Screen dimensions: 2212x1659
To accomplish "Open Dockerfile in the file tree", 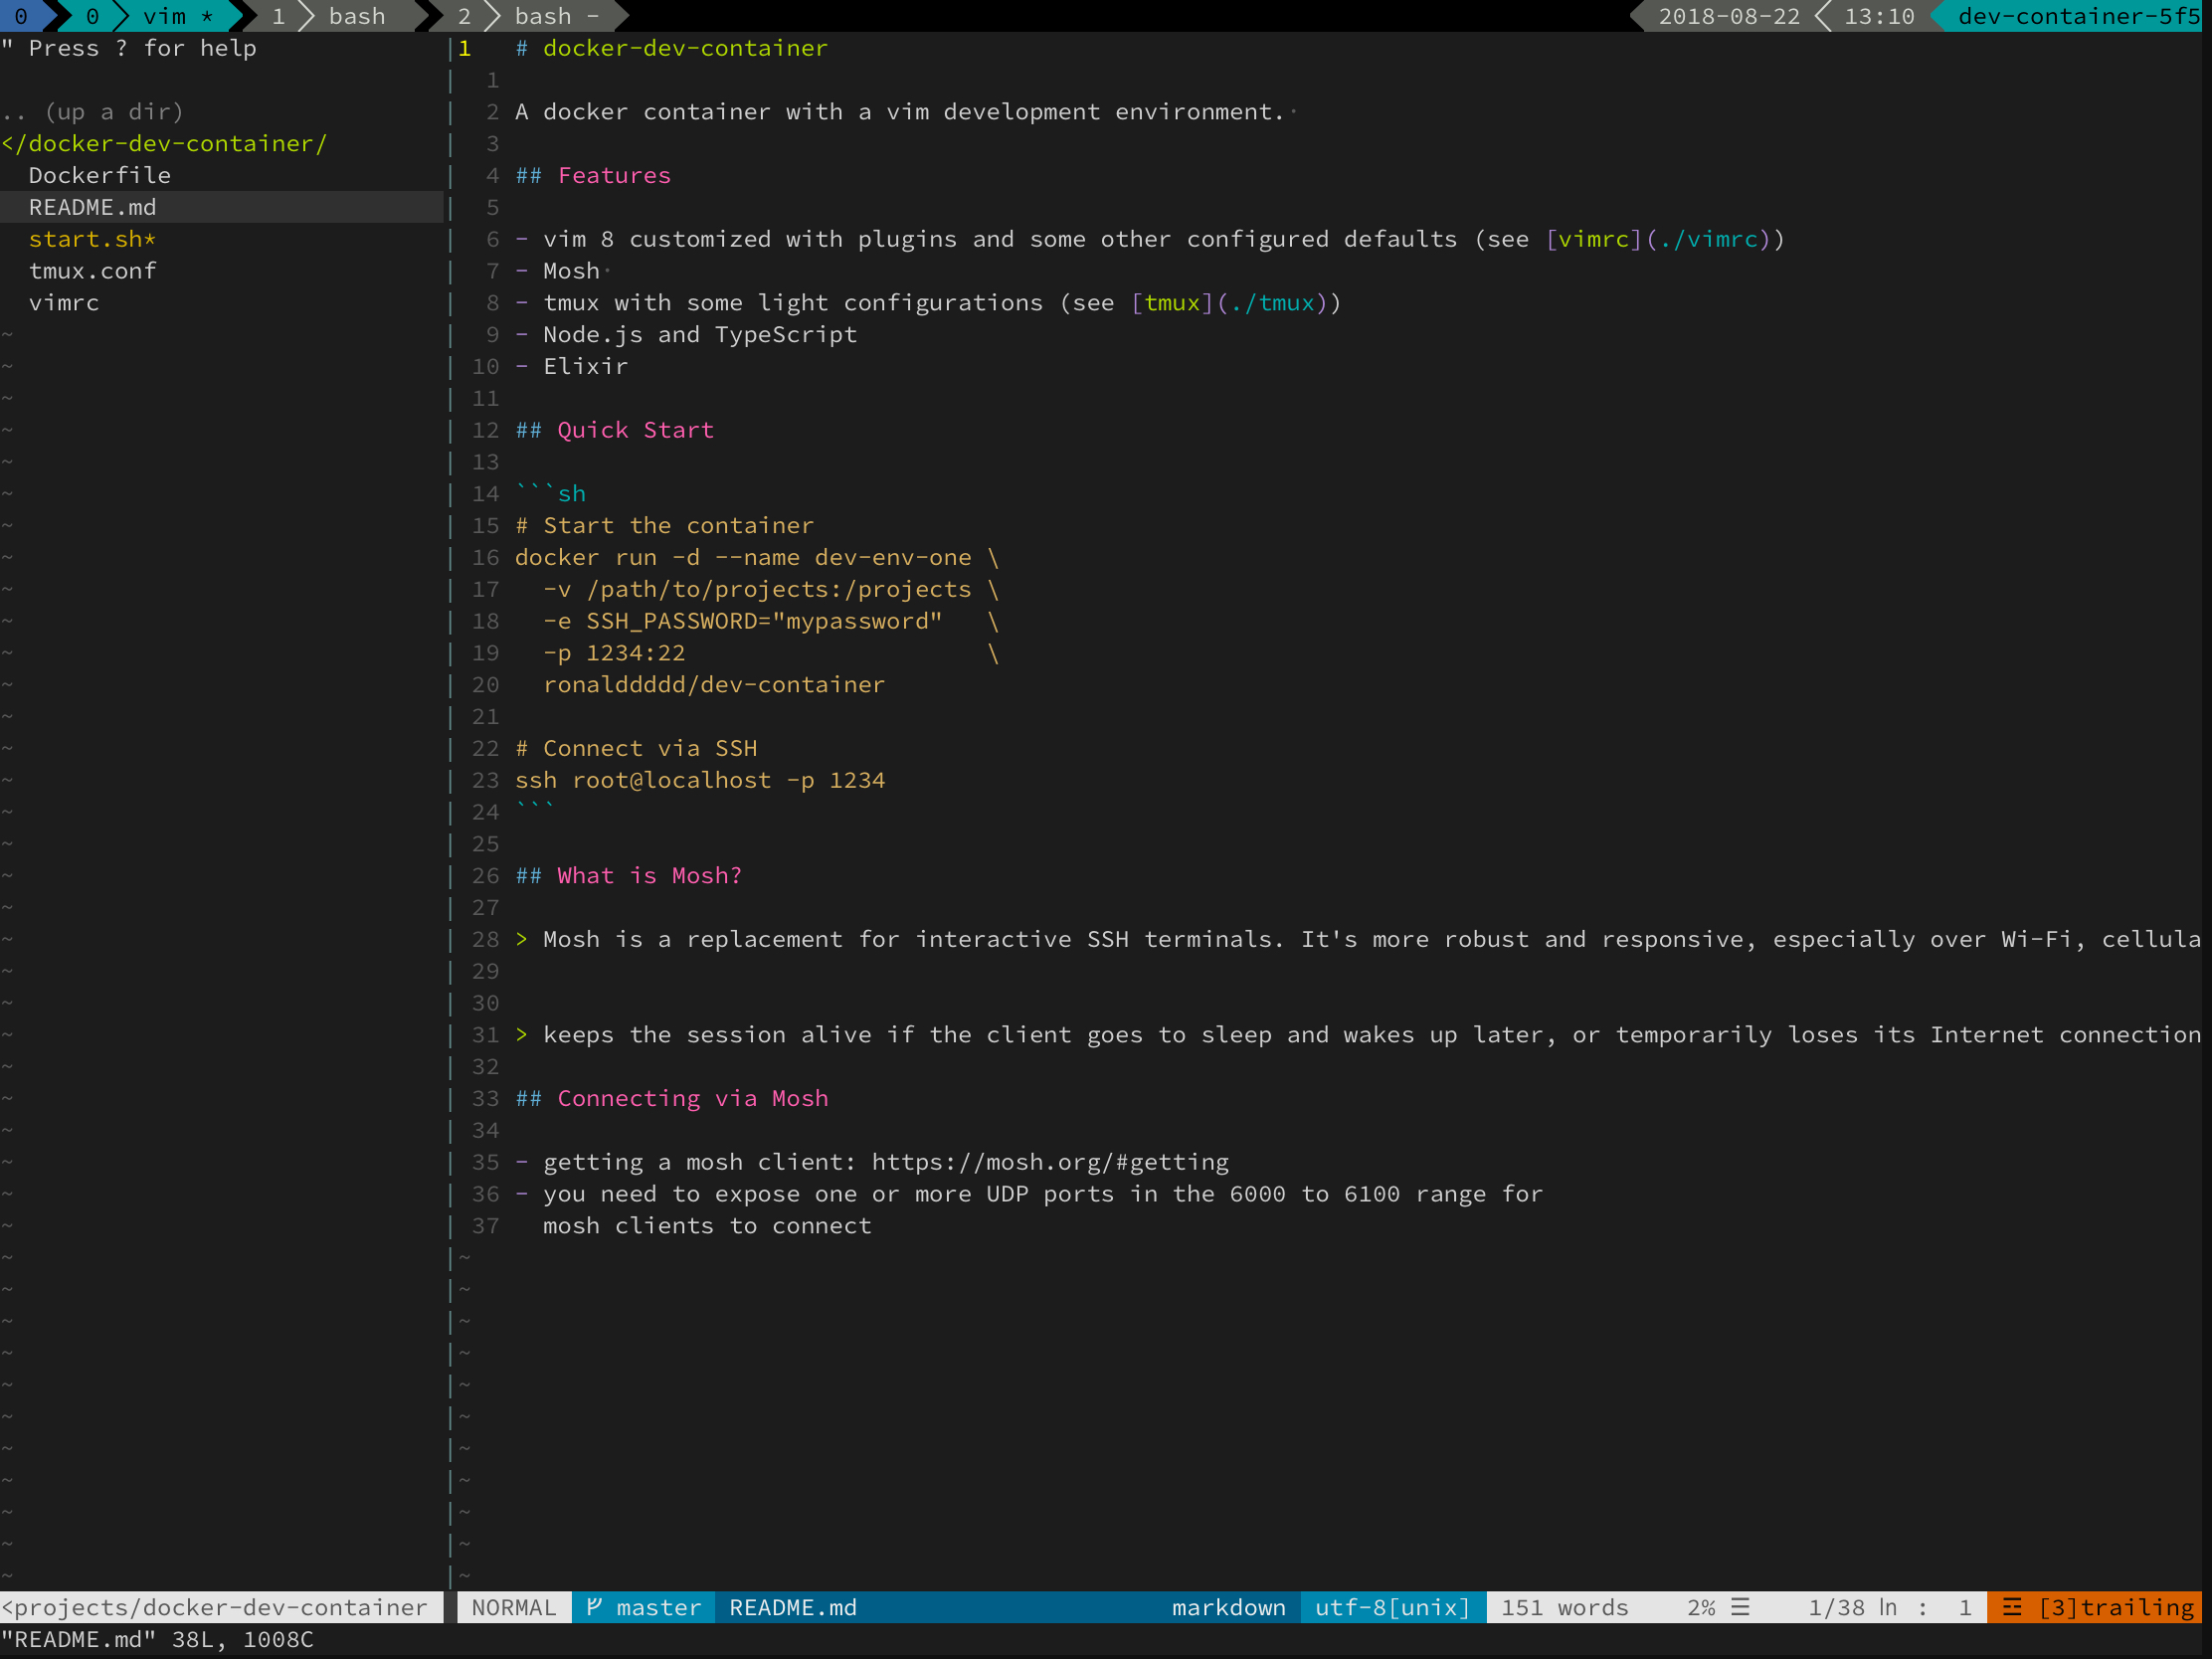I will pos(99,175).
